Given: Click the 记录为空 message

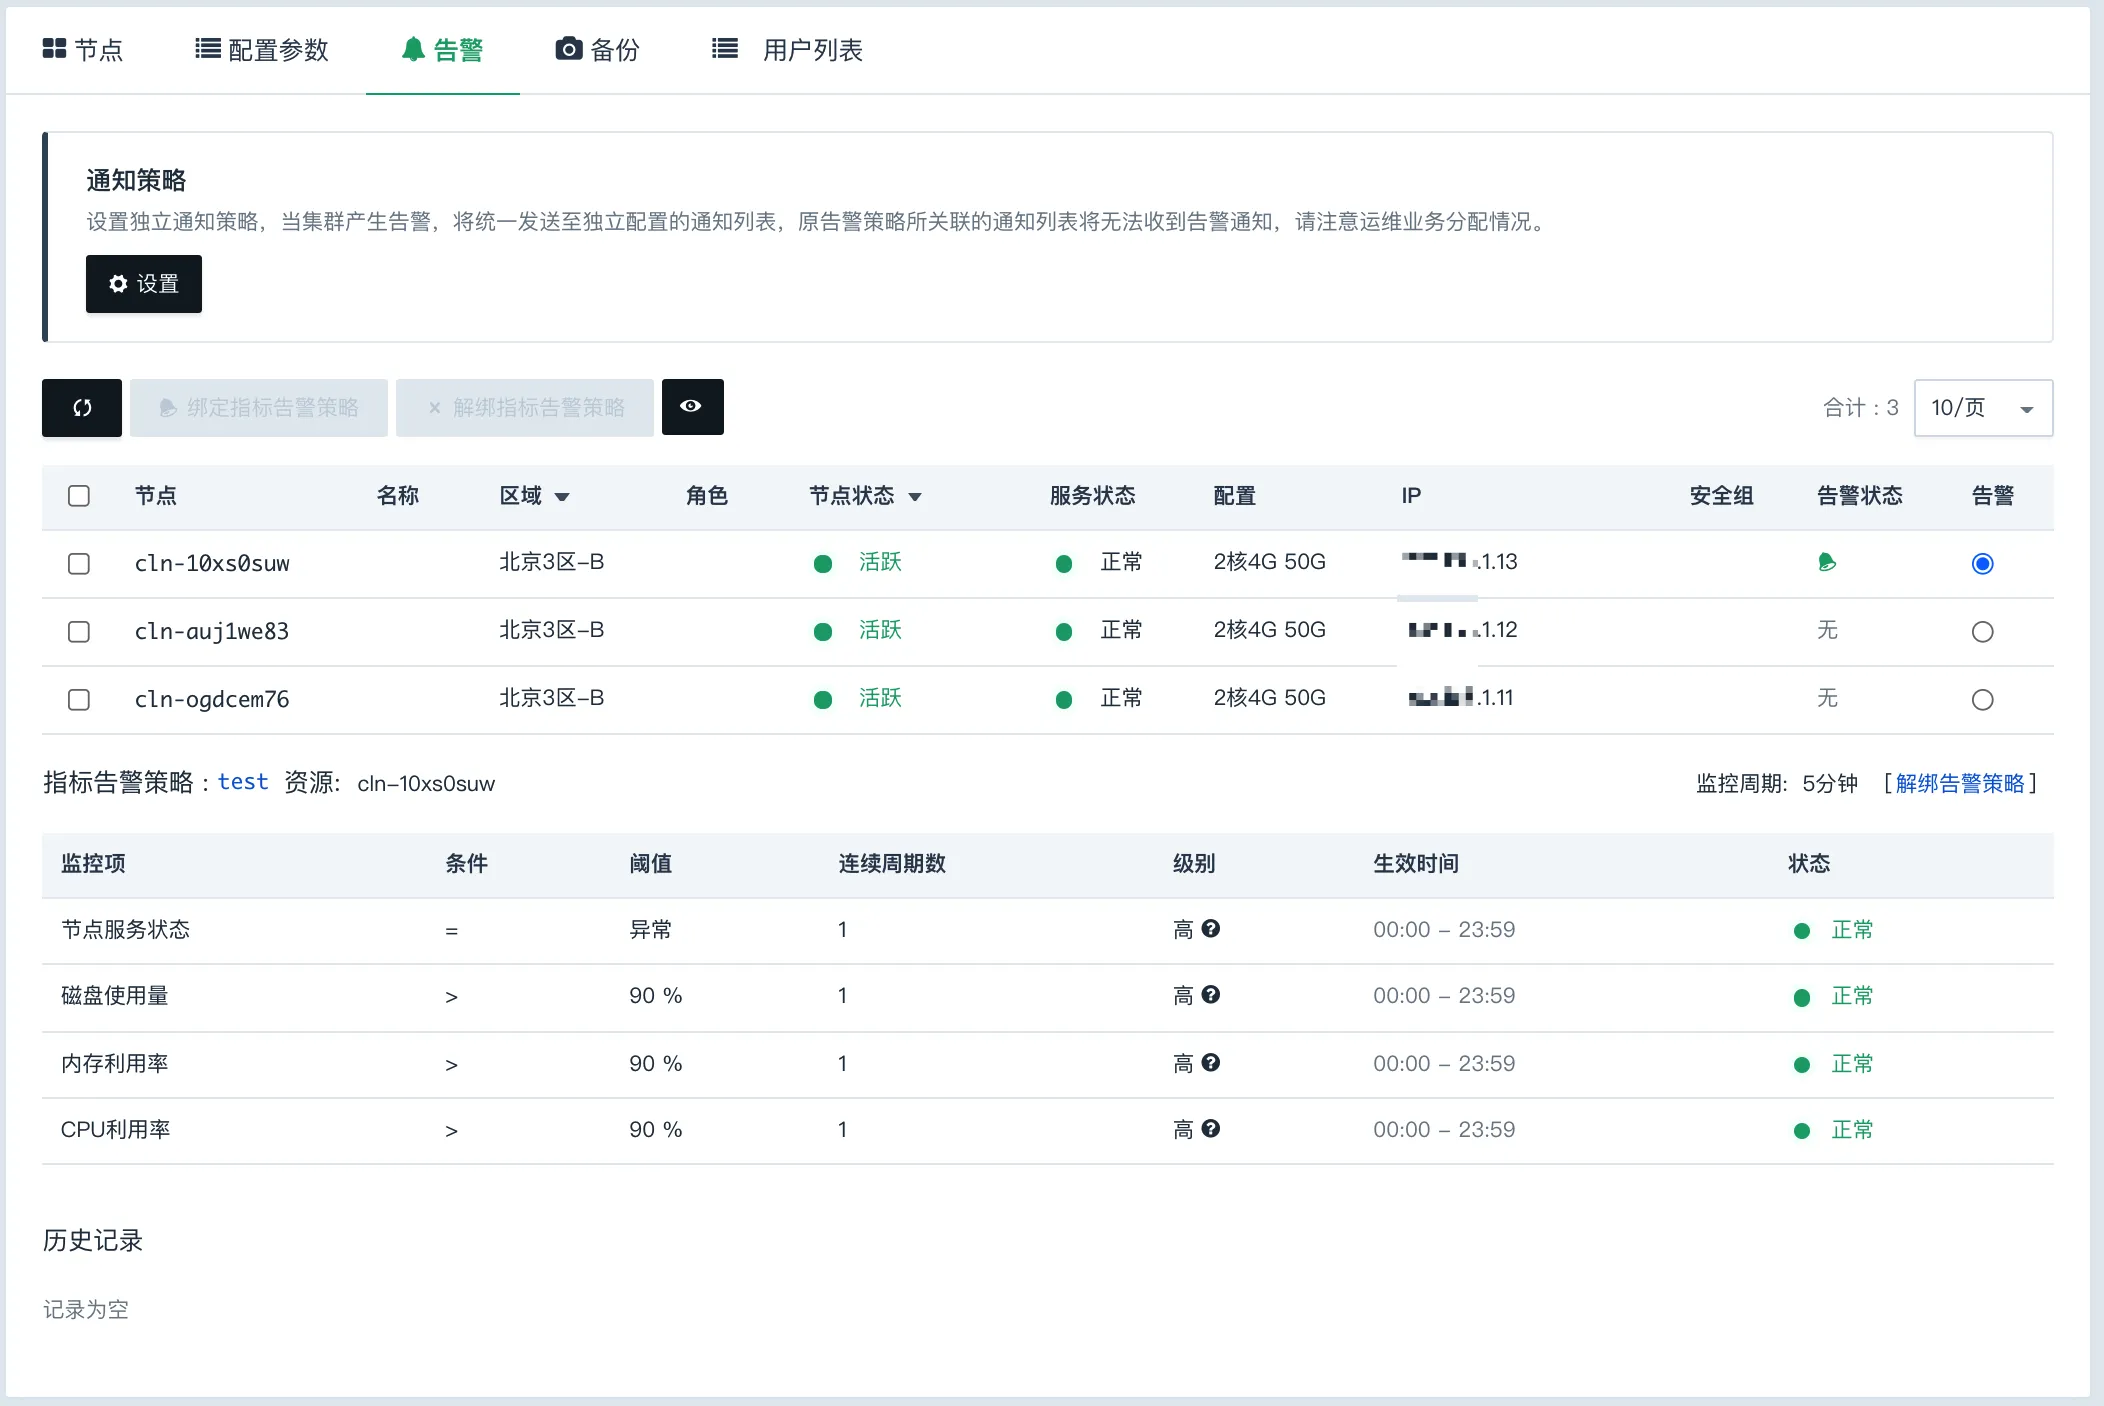Looking at the screenshot, I should 85,1309.
